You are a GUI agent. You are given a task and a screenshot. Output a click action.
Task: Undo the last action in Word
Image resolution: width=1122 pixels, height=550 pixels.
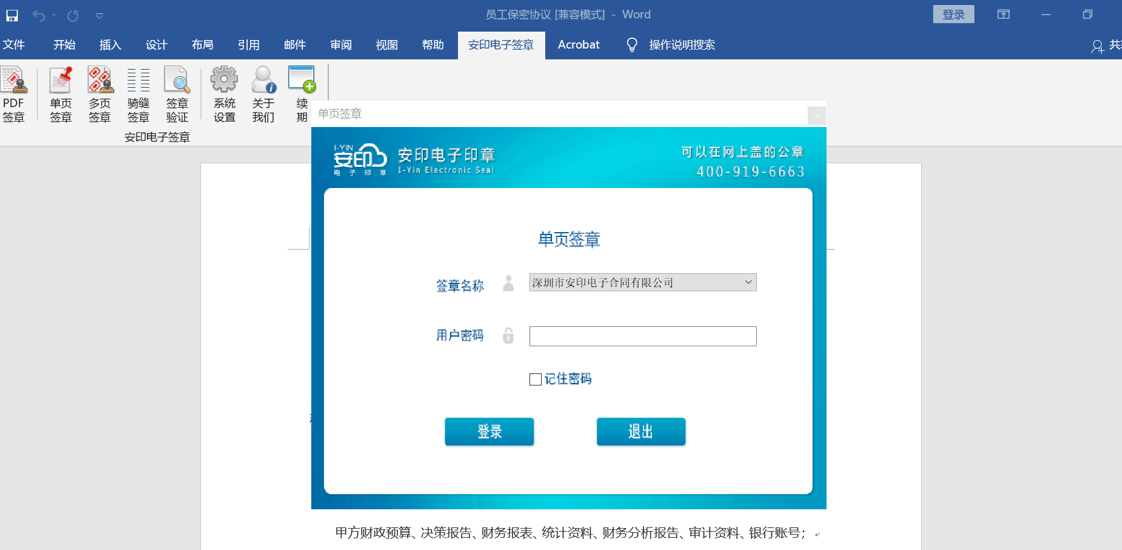pyautogui.click(x=39, y=15)
